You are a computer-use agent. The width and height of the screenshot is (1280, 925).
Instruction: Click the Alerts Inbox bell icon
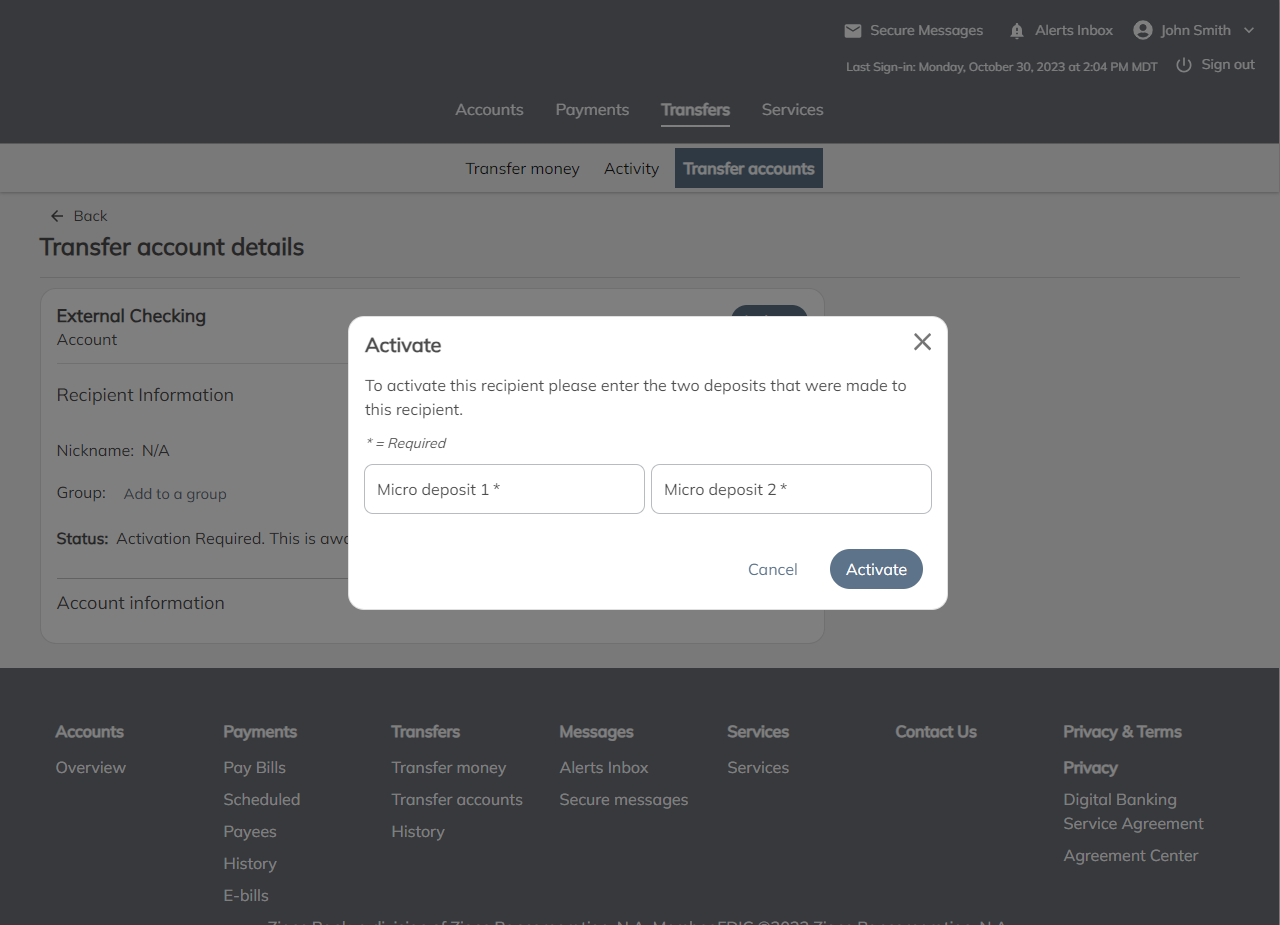click(x=1017, y=31)
